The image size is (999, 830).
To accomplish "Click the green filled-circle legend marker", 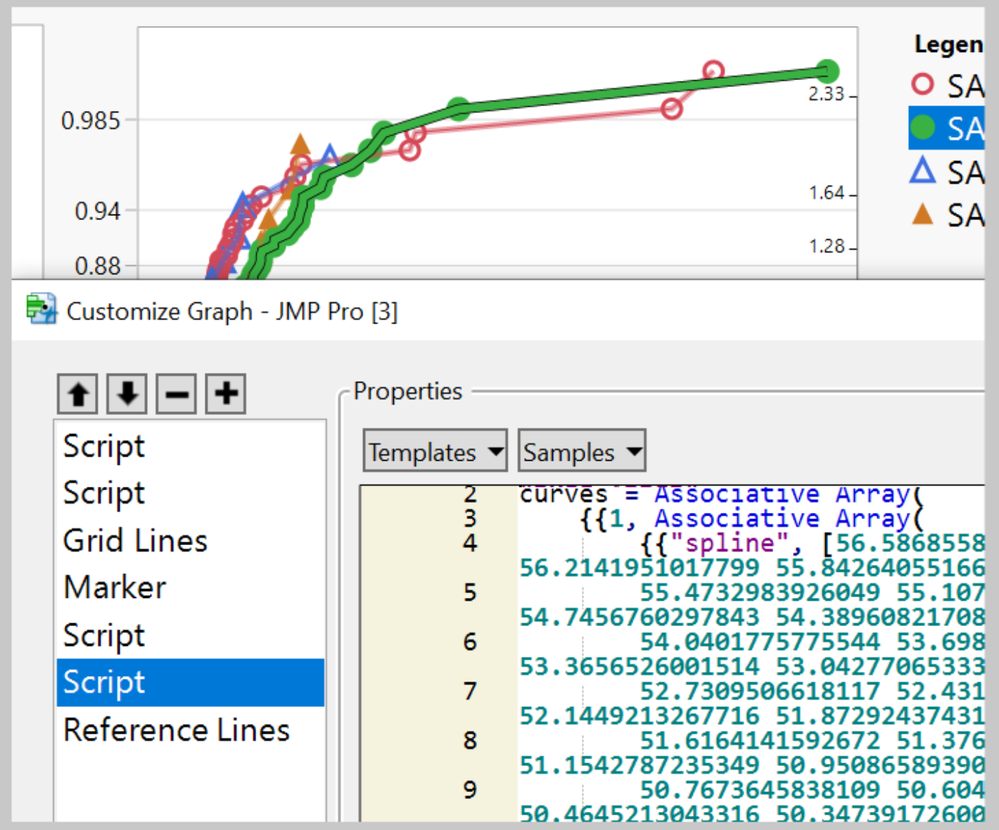I will 923,127.
